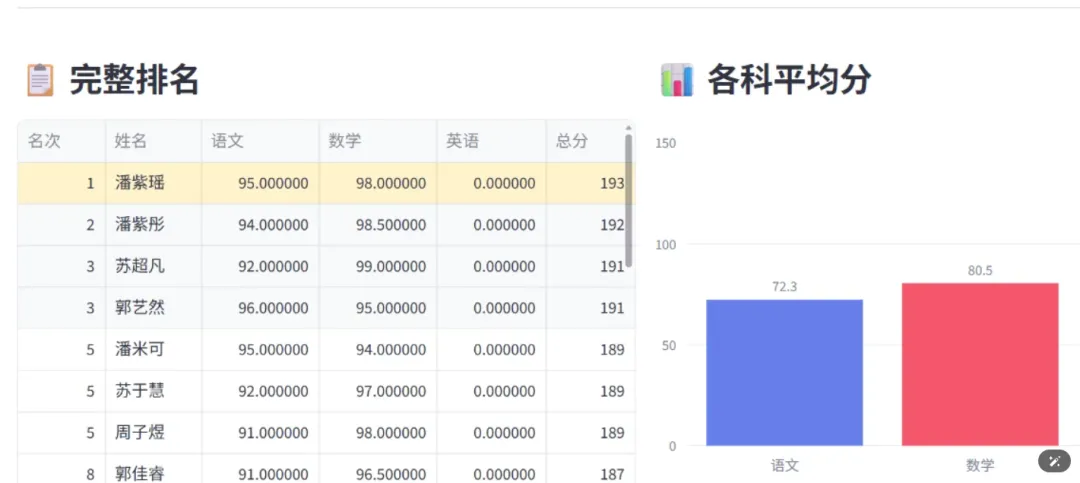Click the magic wand icon at the chart's bottom right
This screenshot has height=483, width=1080.
pyautogui.click(x=1054, y=461)
